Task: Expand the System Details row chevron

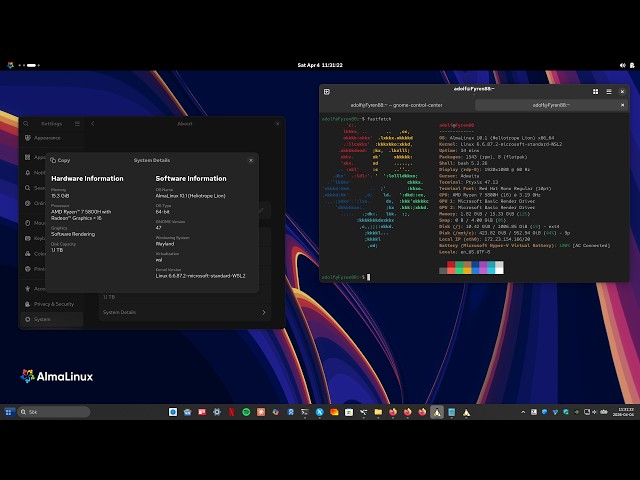Action: click(264, 312)
